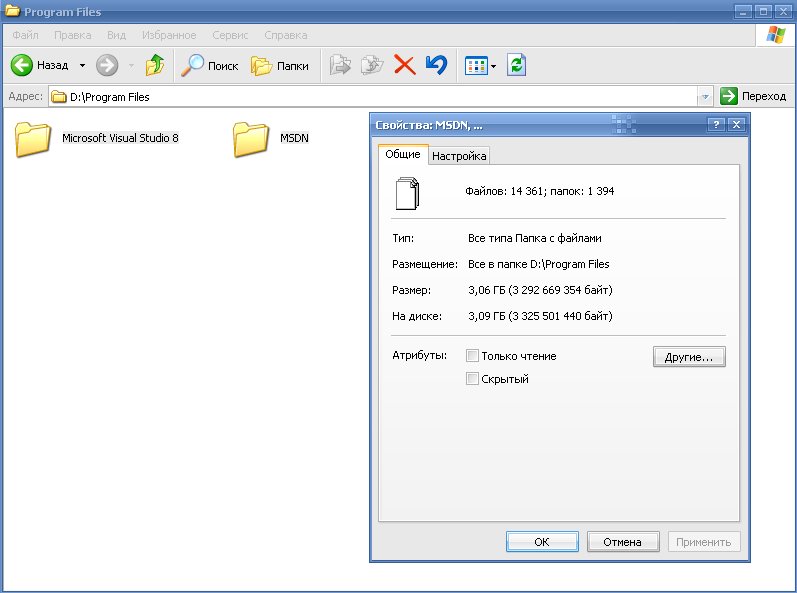The height and width of the screenshot is (593, 797).
Task: Go up one folder level via toolbar
Action: coord(154,66)
